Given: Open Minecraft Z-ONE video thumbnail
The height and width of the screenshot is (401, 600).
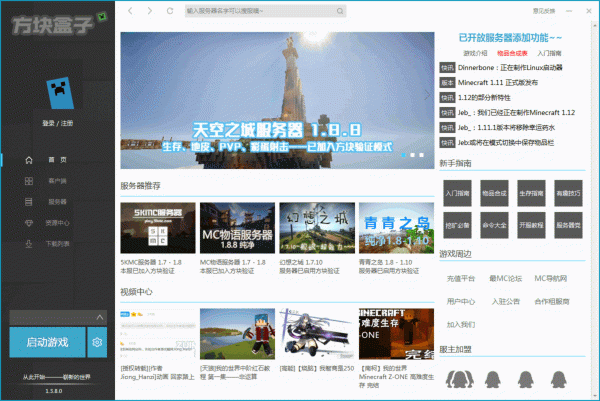Looking at the screenshot, I should (x=396, y=334).
